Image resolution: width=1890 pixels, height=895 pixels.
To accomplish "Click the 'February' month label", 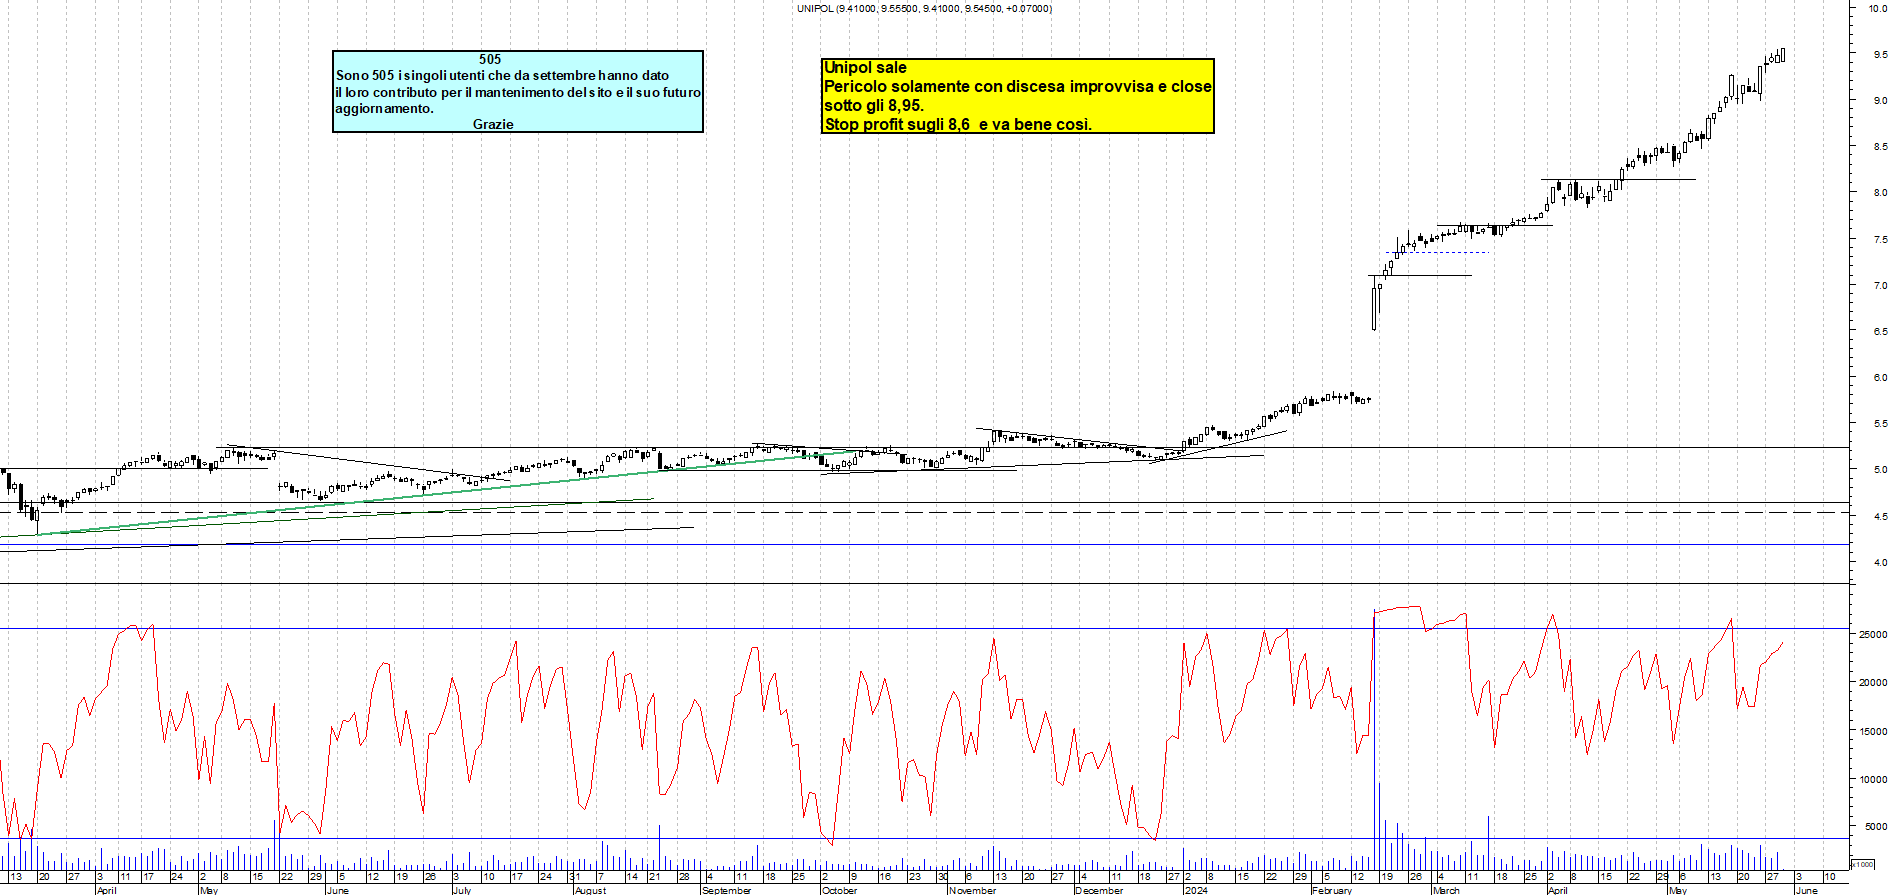I will pos(1332,890).
